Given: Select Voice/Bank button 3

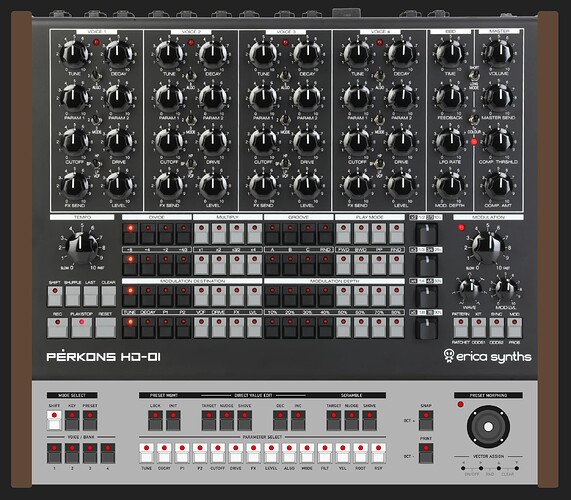Looking at the screenshot, I should (x=90, y=453).
